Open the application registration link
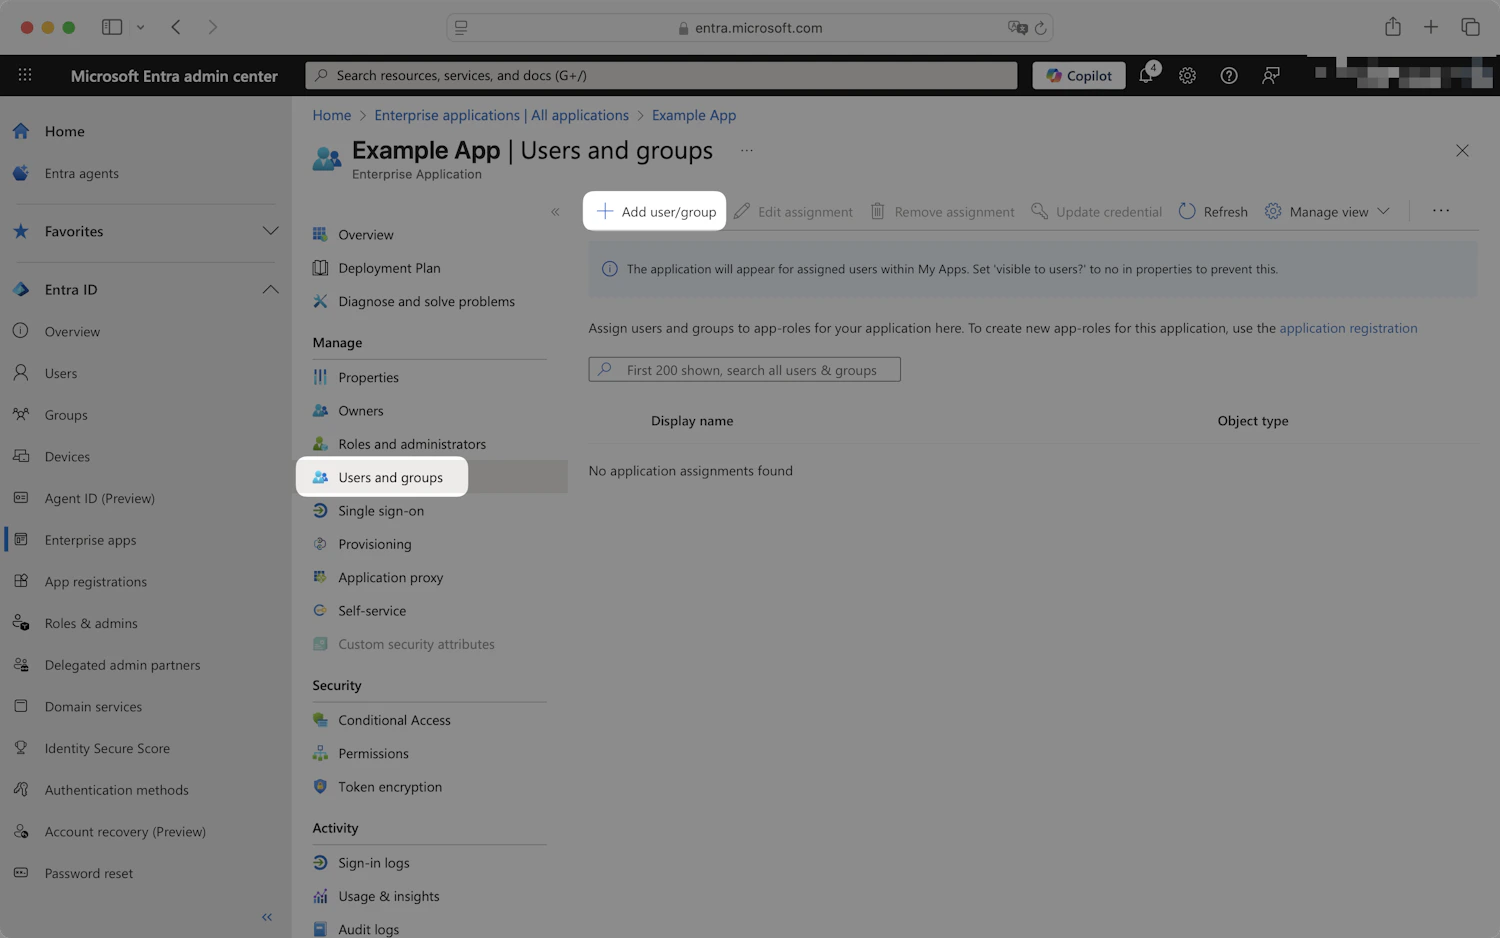The width and height of the screenshot is (1500, 938). 1348,328
